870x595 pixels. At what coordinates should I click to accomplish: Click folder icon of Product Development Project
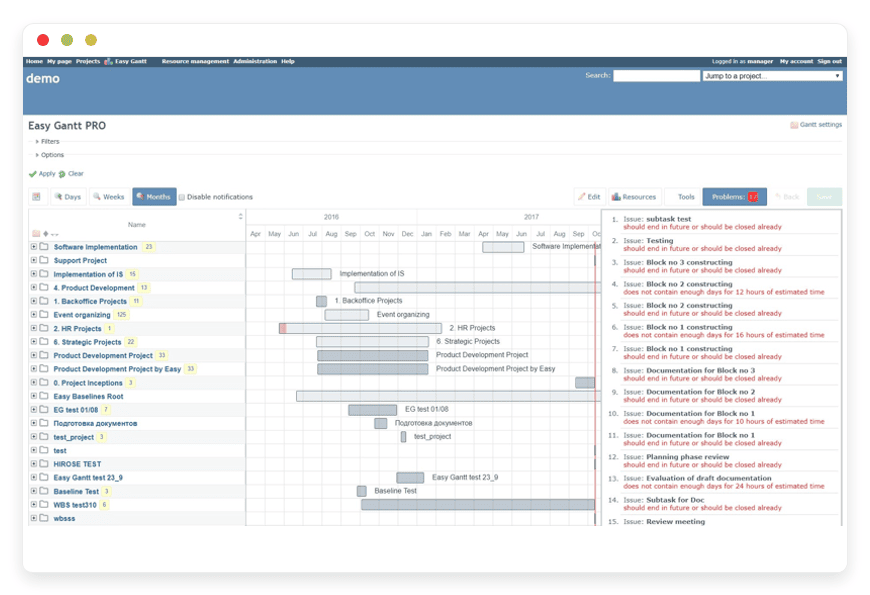pos(44,355)
